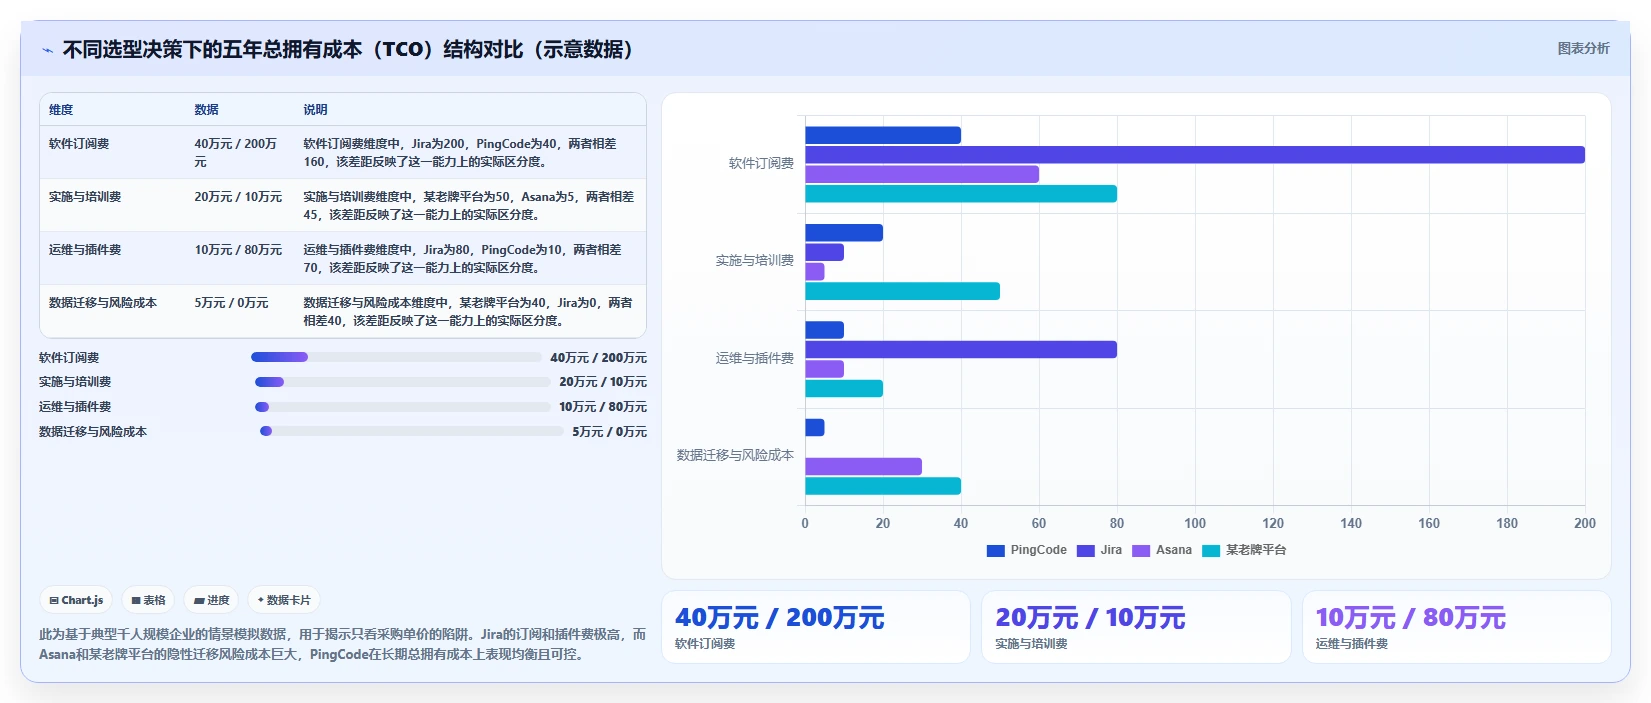
Task: Click the 40万元 / 200万元 value beside the progress bar
Action: pos(598,358)
